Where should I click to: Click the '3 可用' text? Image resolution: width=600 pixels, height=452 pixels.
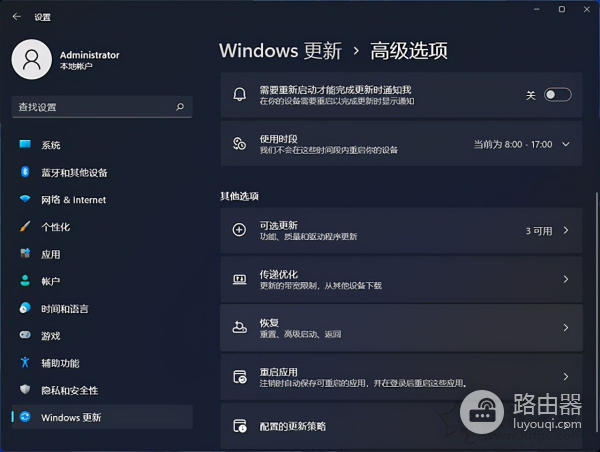click(539, 231)
